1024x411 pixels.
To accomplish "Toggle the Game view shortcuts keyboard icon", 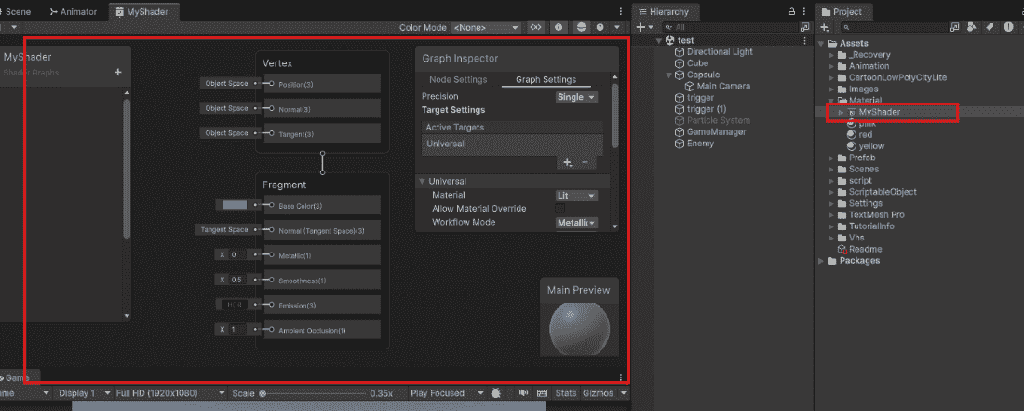I will coord(541,393).
